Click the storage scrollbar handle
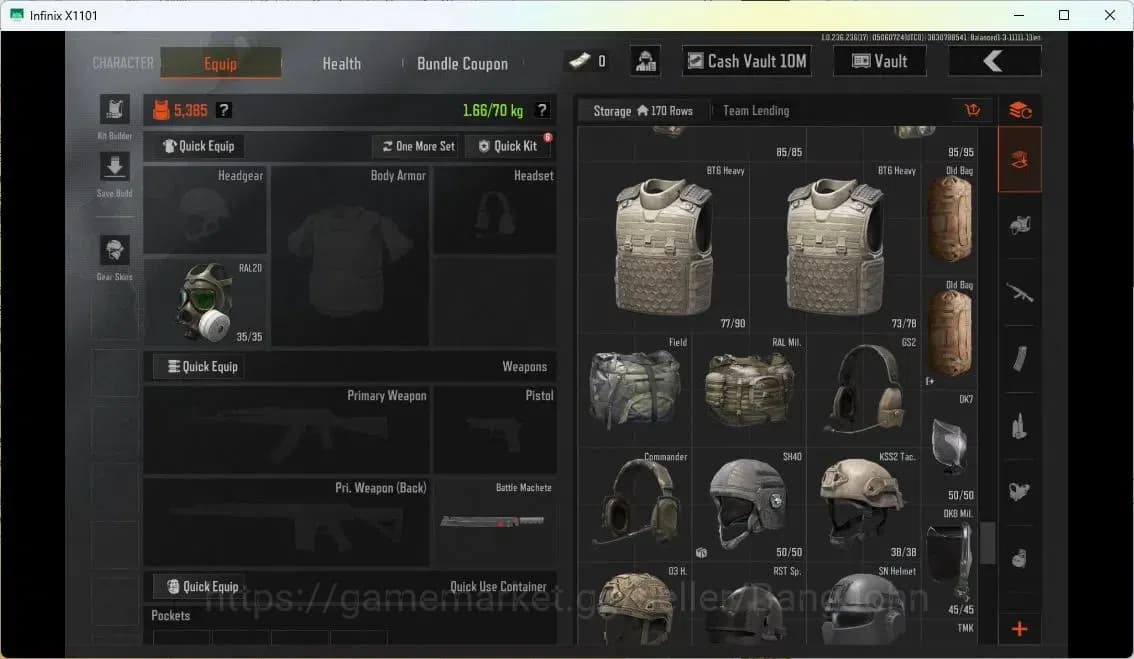This screenshot has height=659, width=1134. (x=987, y=542)
